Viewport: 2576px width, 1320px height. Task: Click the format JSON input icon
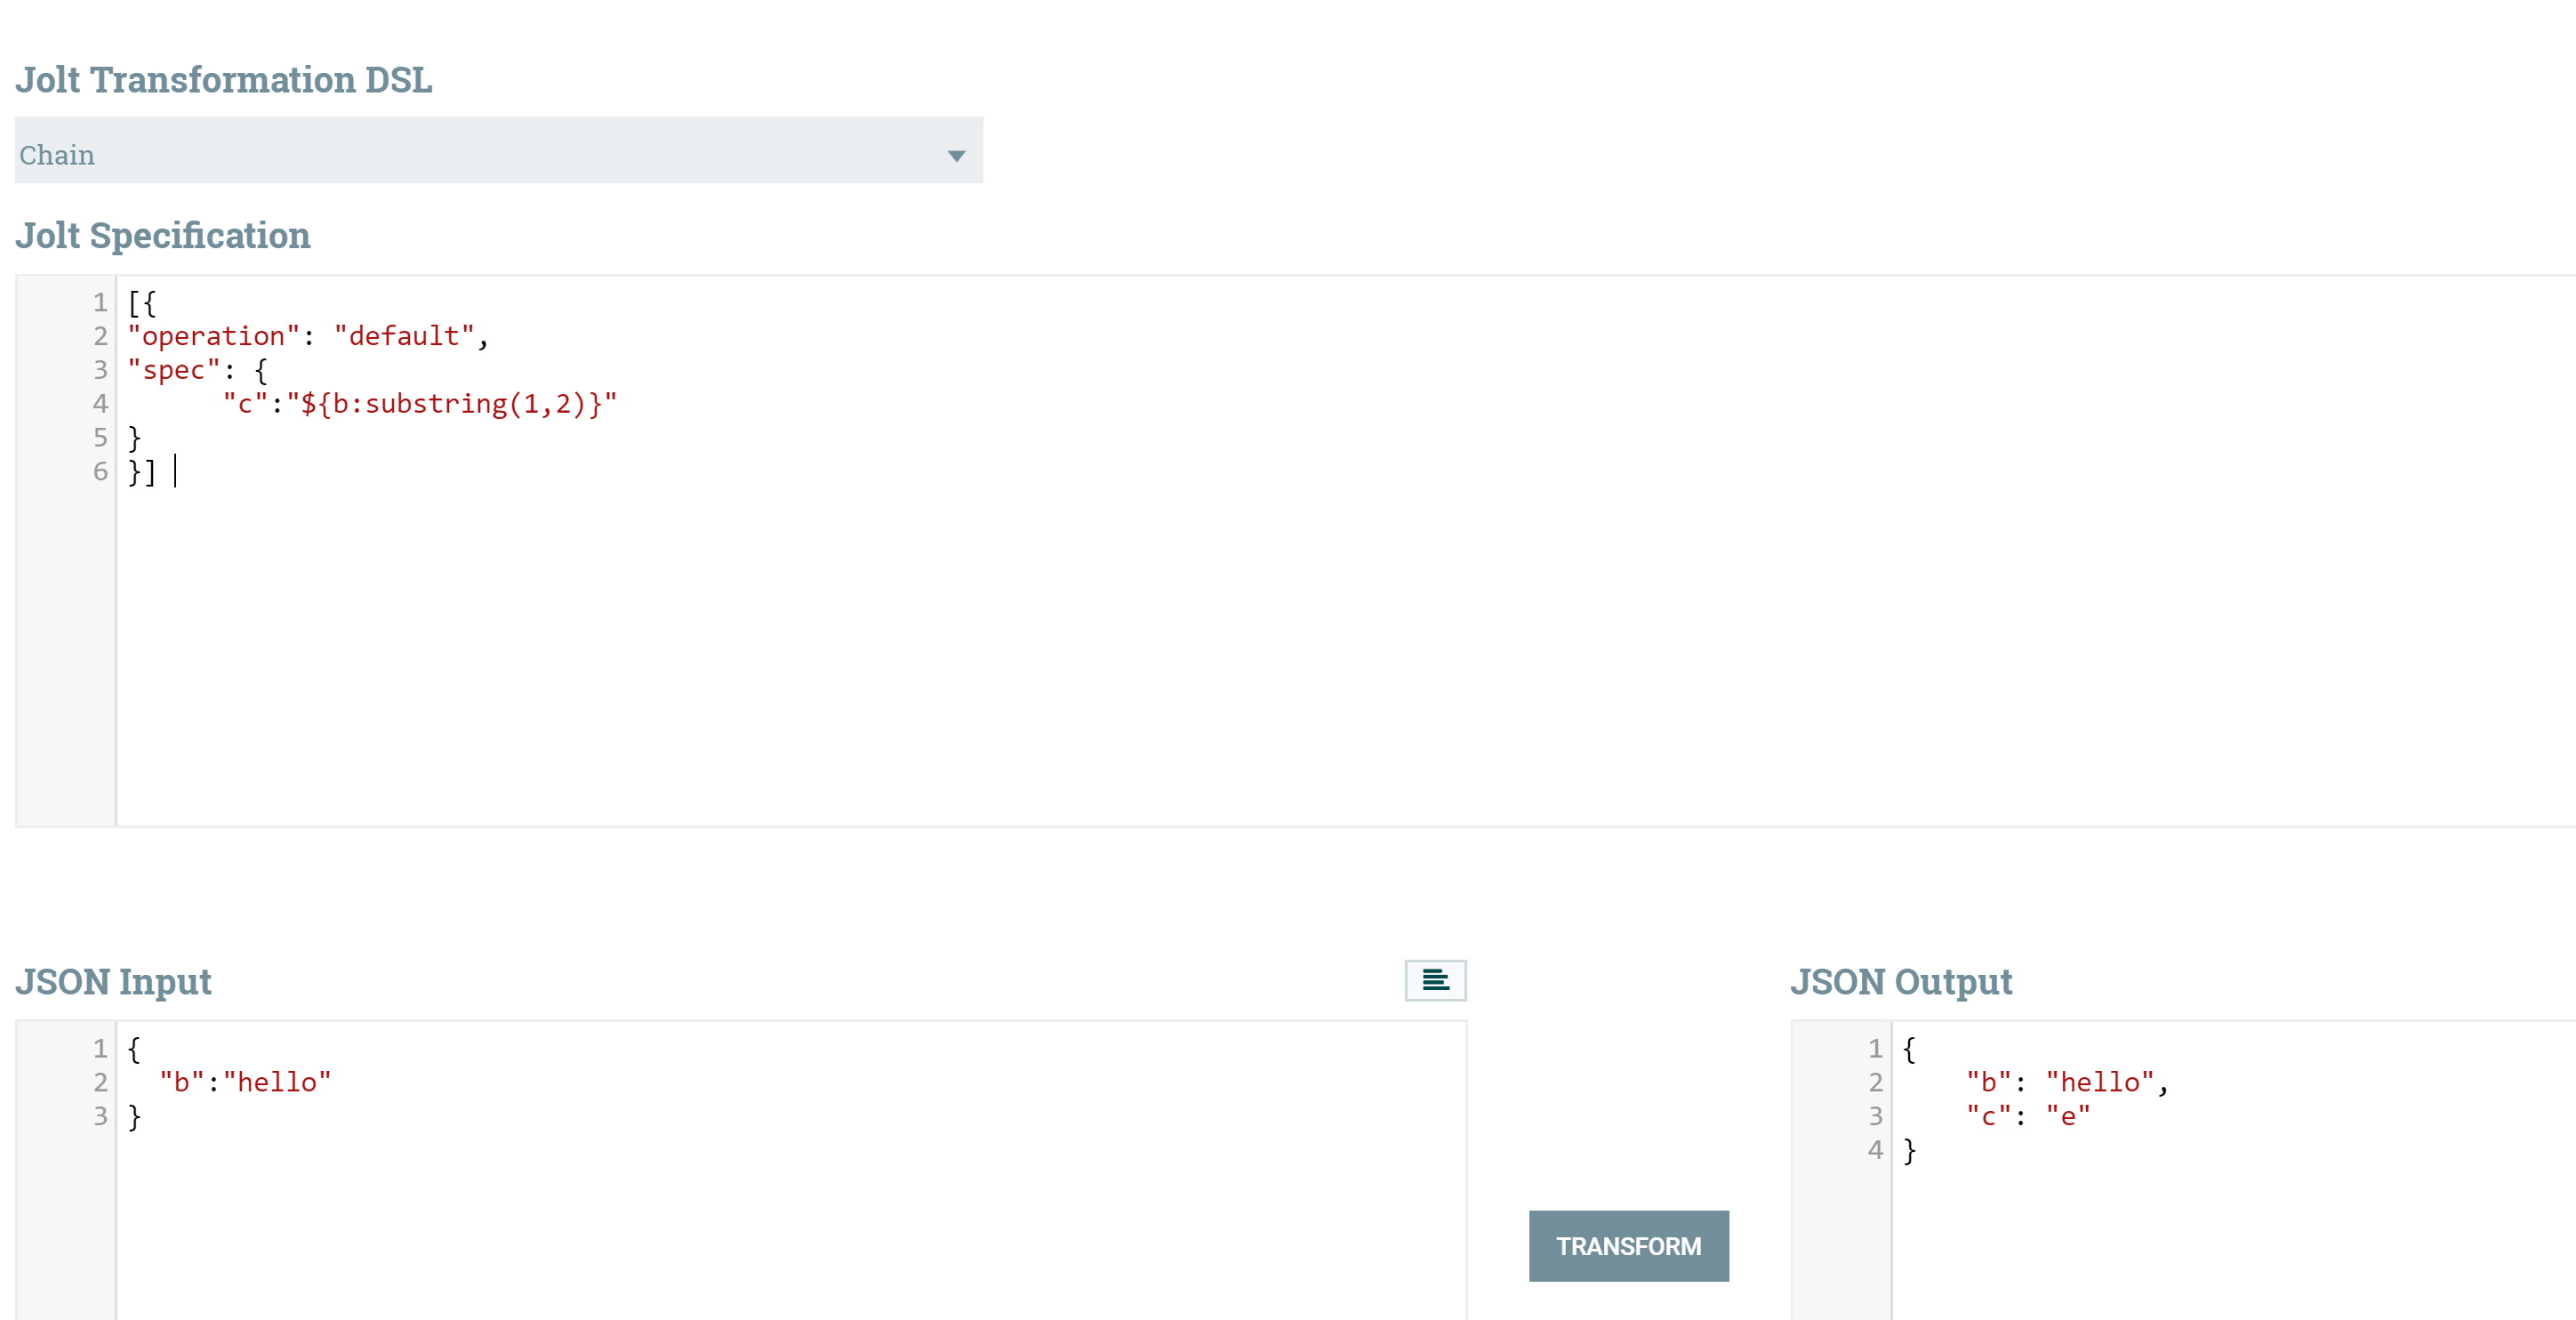[x=1435, y=980]
